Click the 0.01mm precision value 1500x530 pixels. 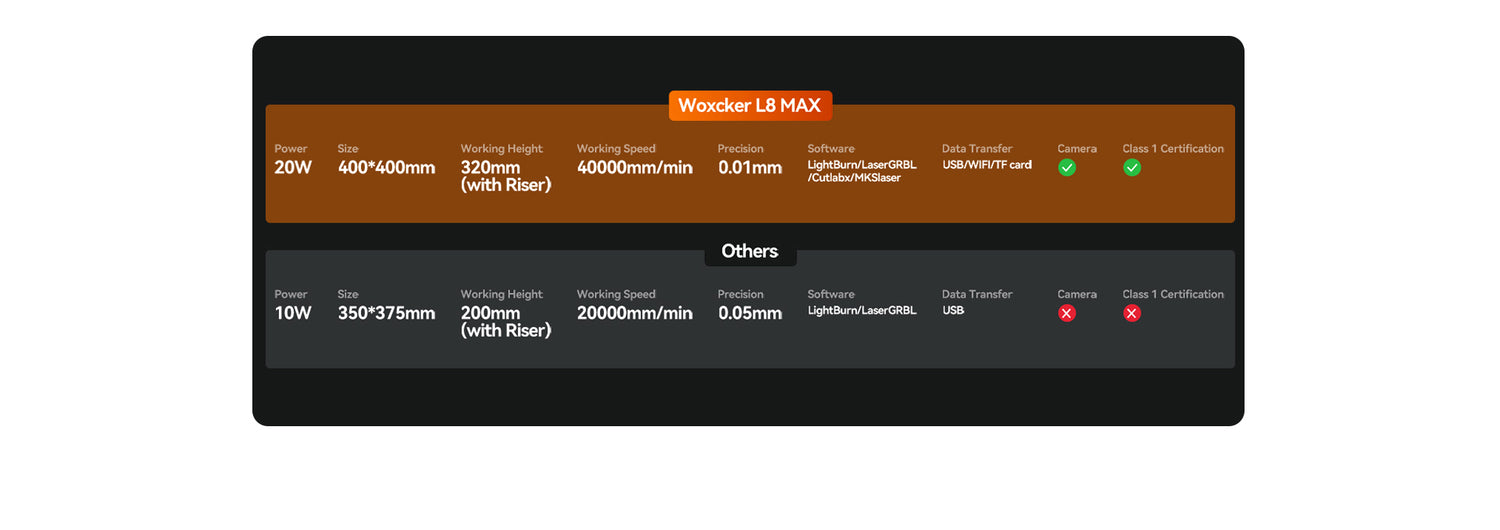[x=750, y=168]
